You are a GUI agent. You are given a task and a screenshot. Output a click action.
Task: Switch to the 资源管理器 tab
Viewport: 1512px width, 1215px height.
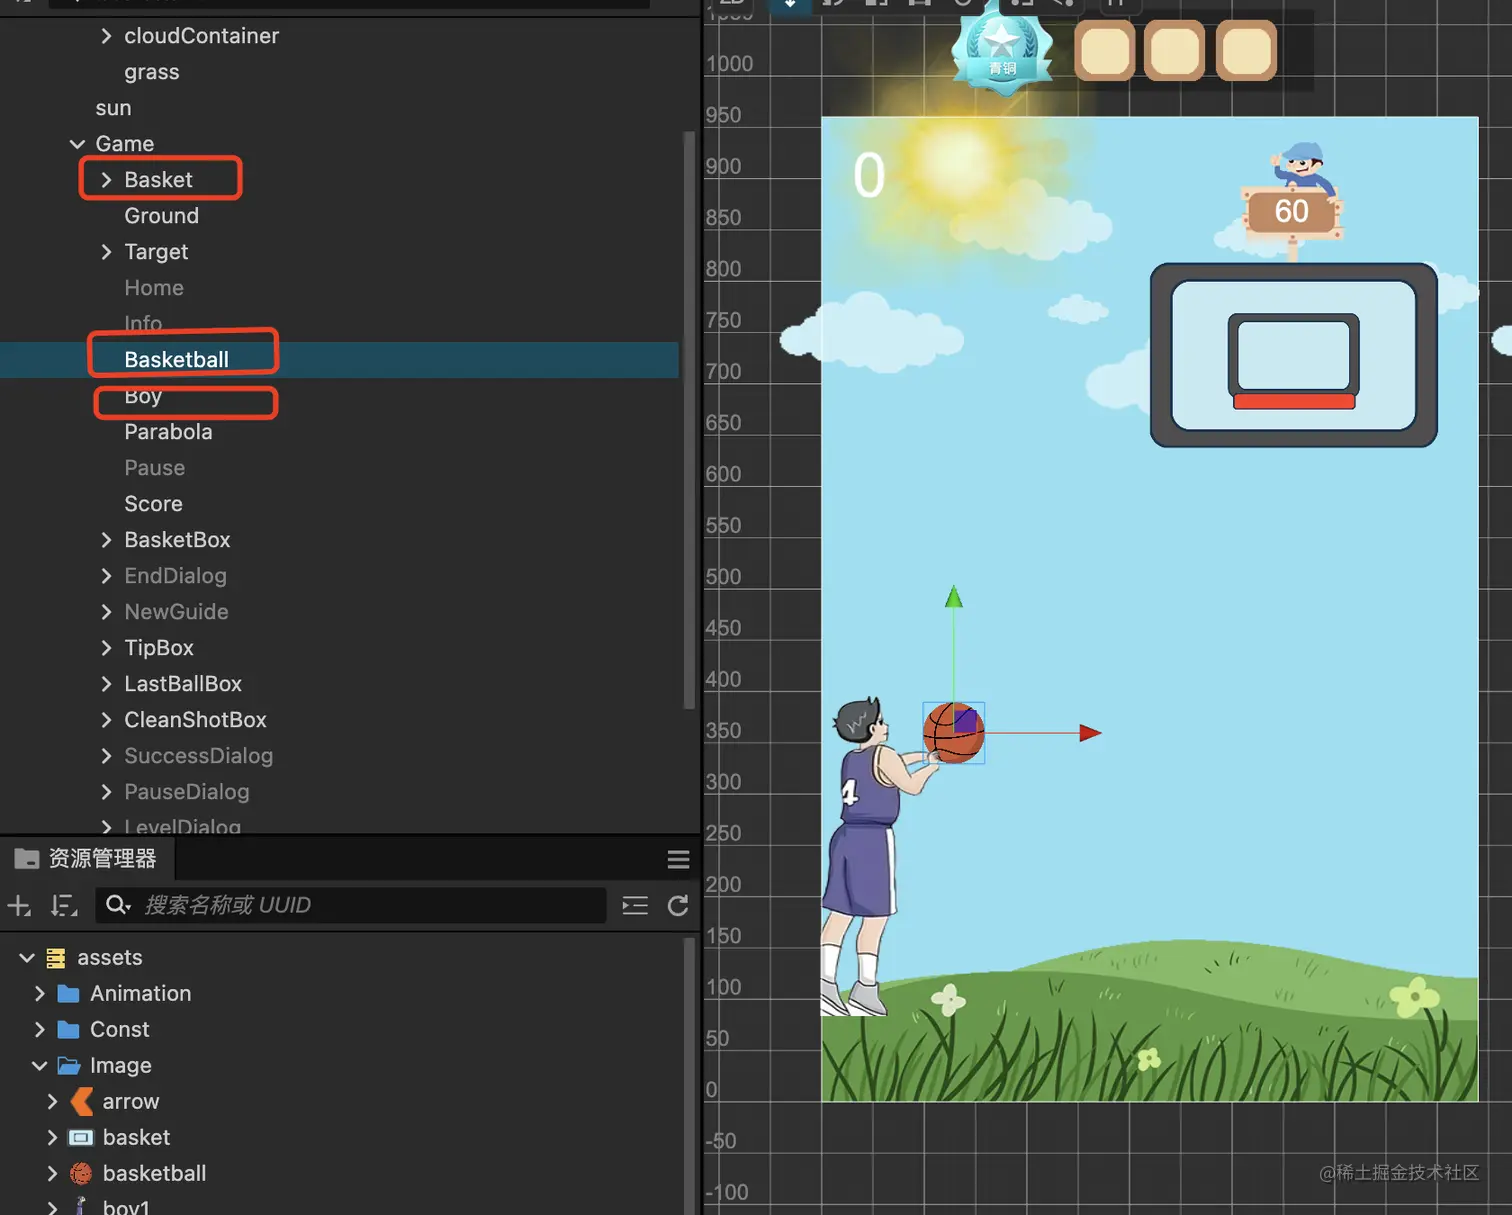[x=87, y=859]
